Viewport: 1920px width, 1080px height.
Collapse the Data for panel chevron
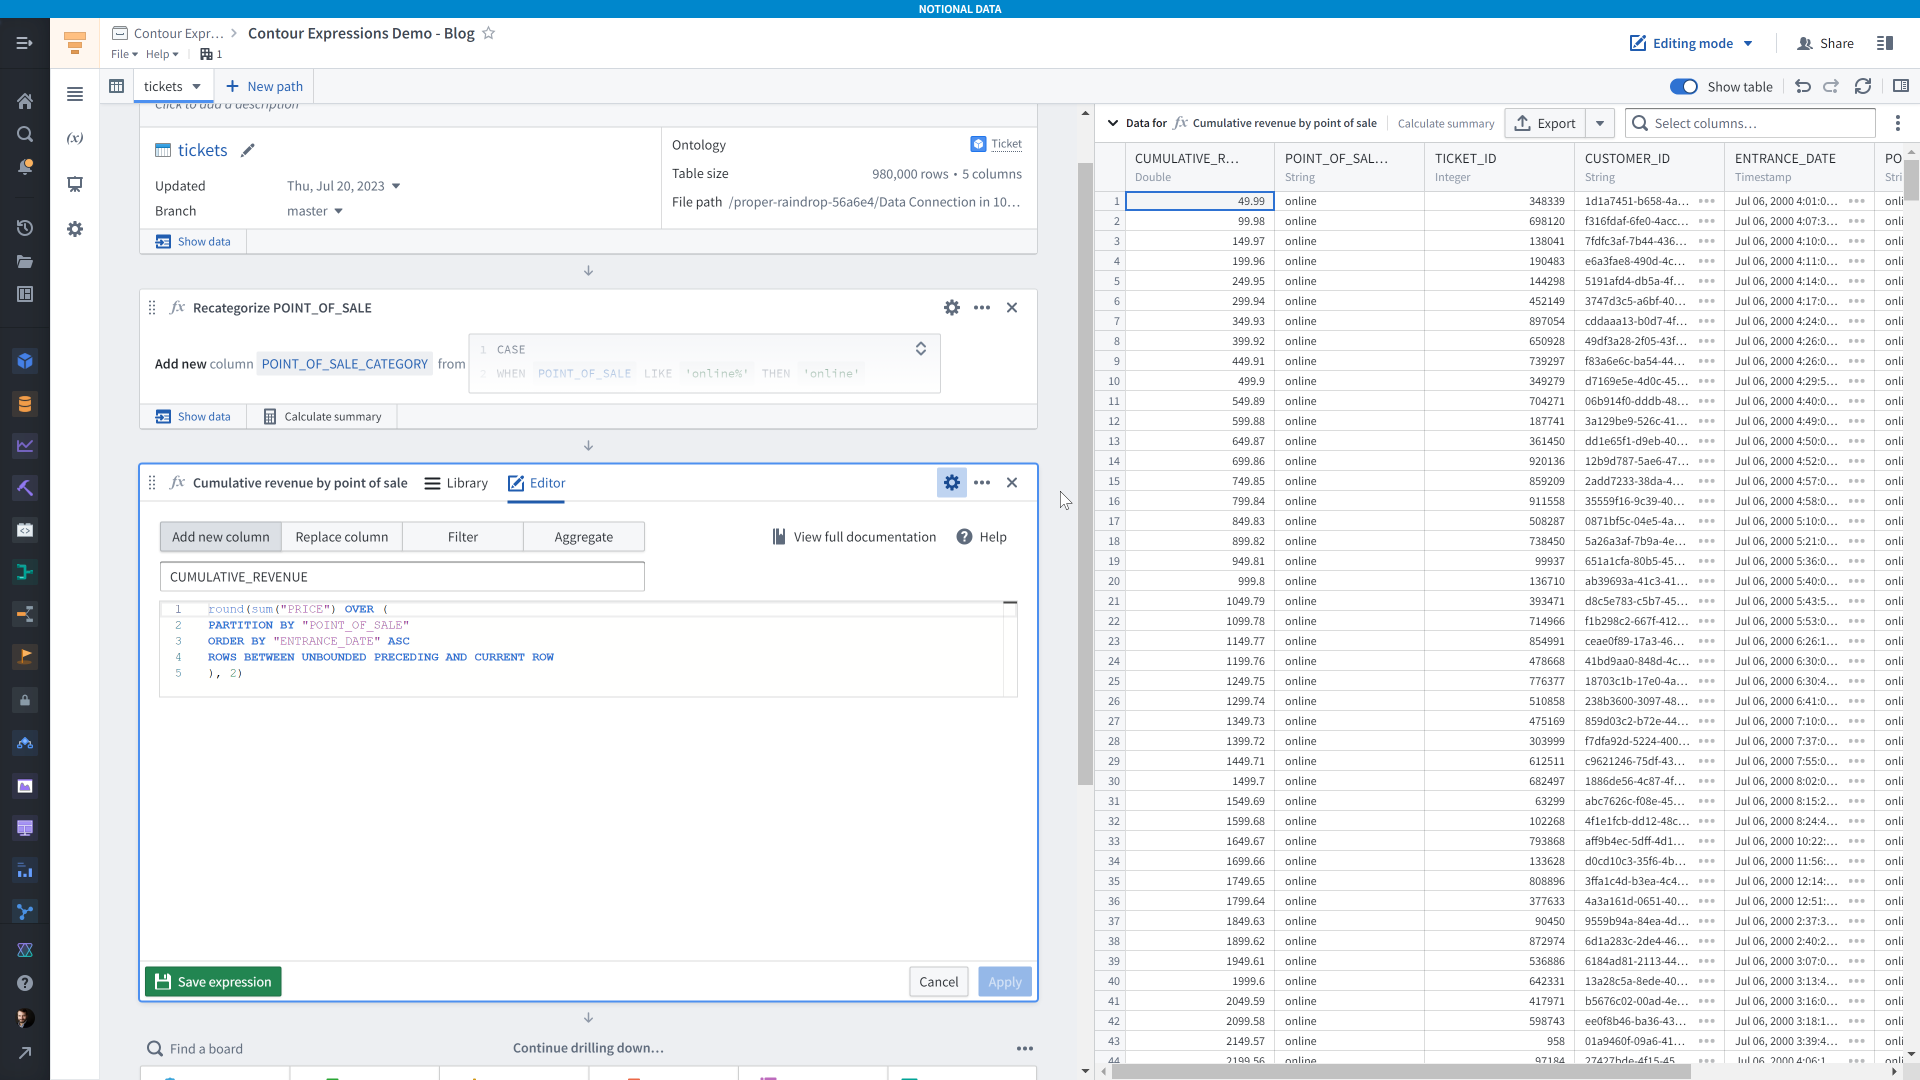(x=1113, y=123)
